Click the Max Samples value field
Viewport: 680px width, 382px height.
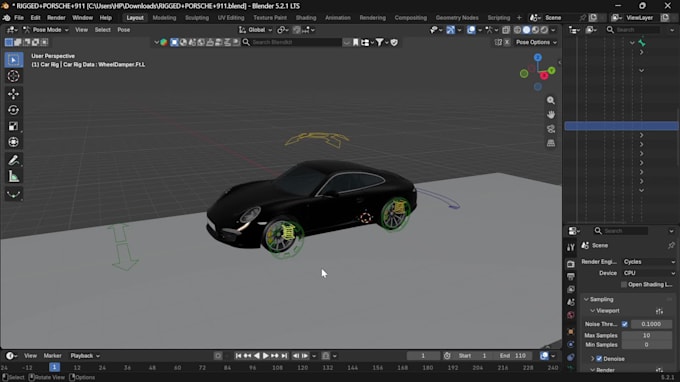[x=647, y=336]
